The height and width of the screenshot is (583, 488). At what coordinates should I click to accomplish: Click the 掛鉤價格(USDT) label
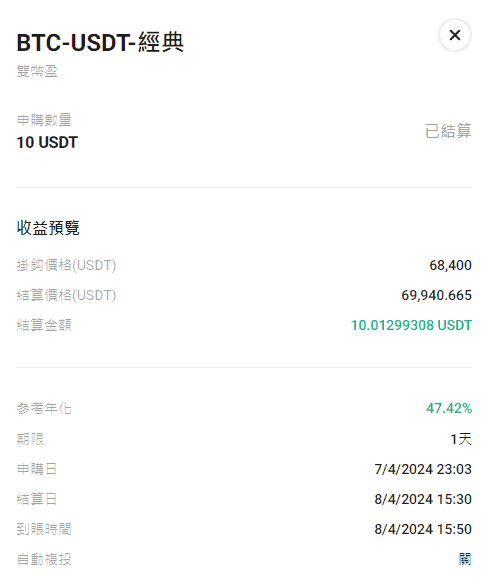pos(66,265)
